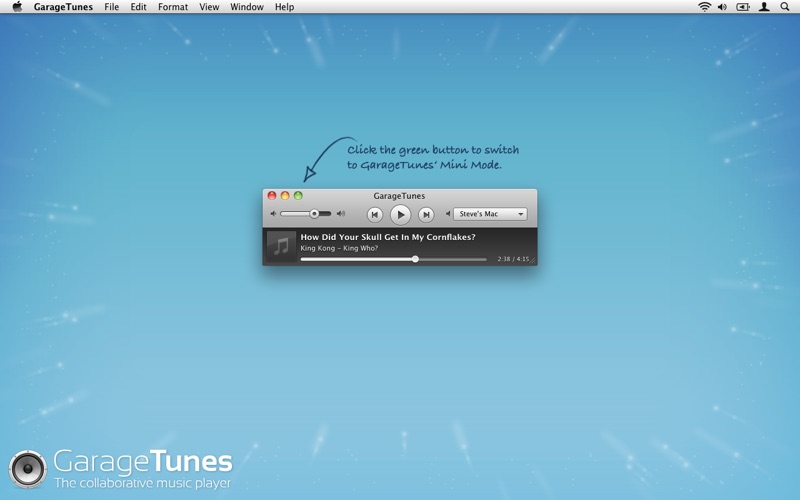
Task: Click the speaker icon beside Steve's Mac
Action: click(x=448, y=214)
